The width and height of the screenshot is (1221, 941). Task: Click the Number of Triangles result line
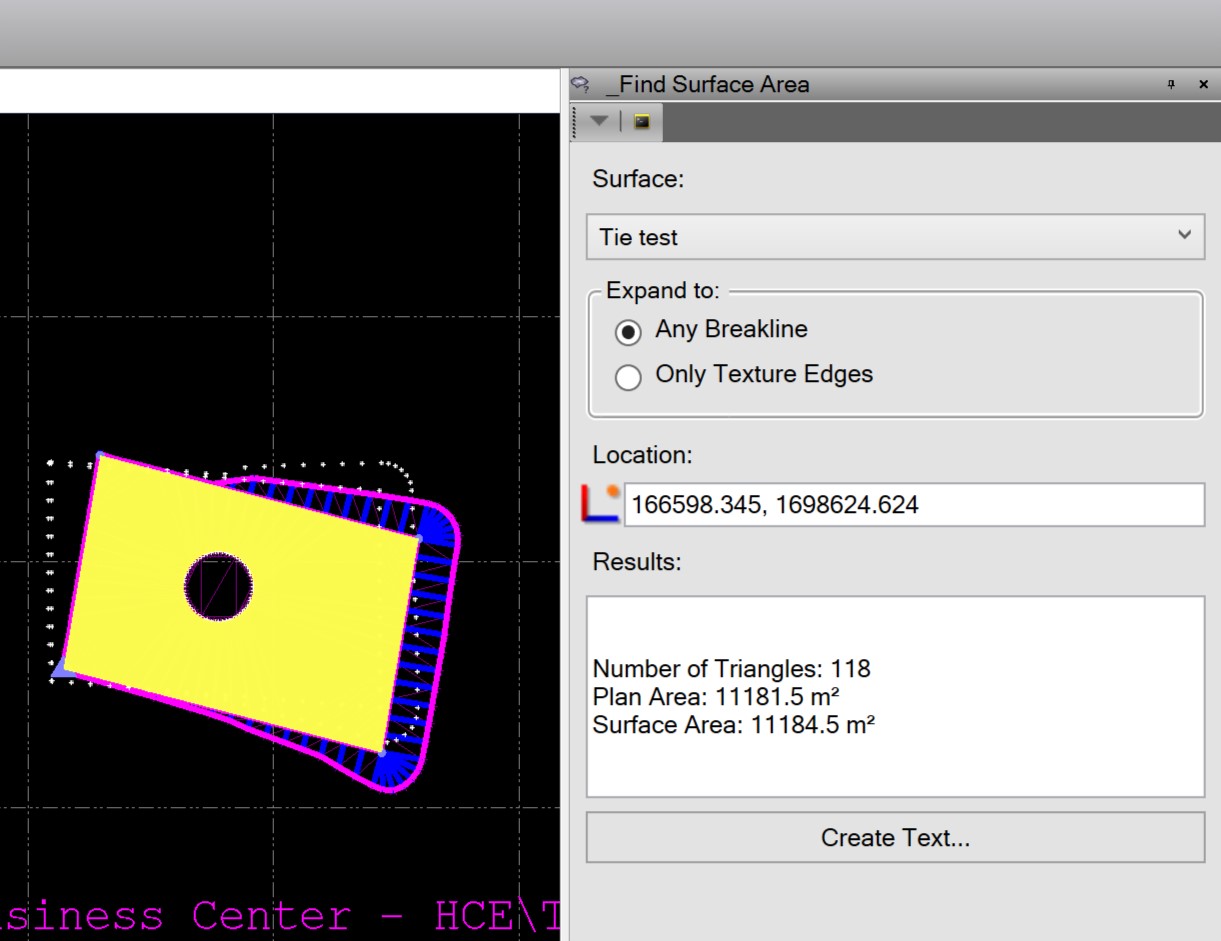pos(732,668)
